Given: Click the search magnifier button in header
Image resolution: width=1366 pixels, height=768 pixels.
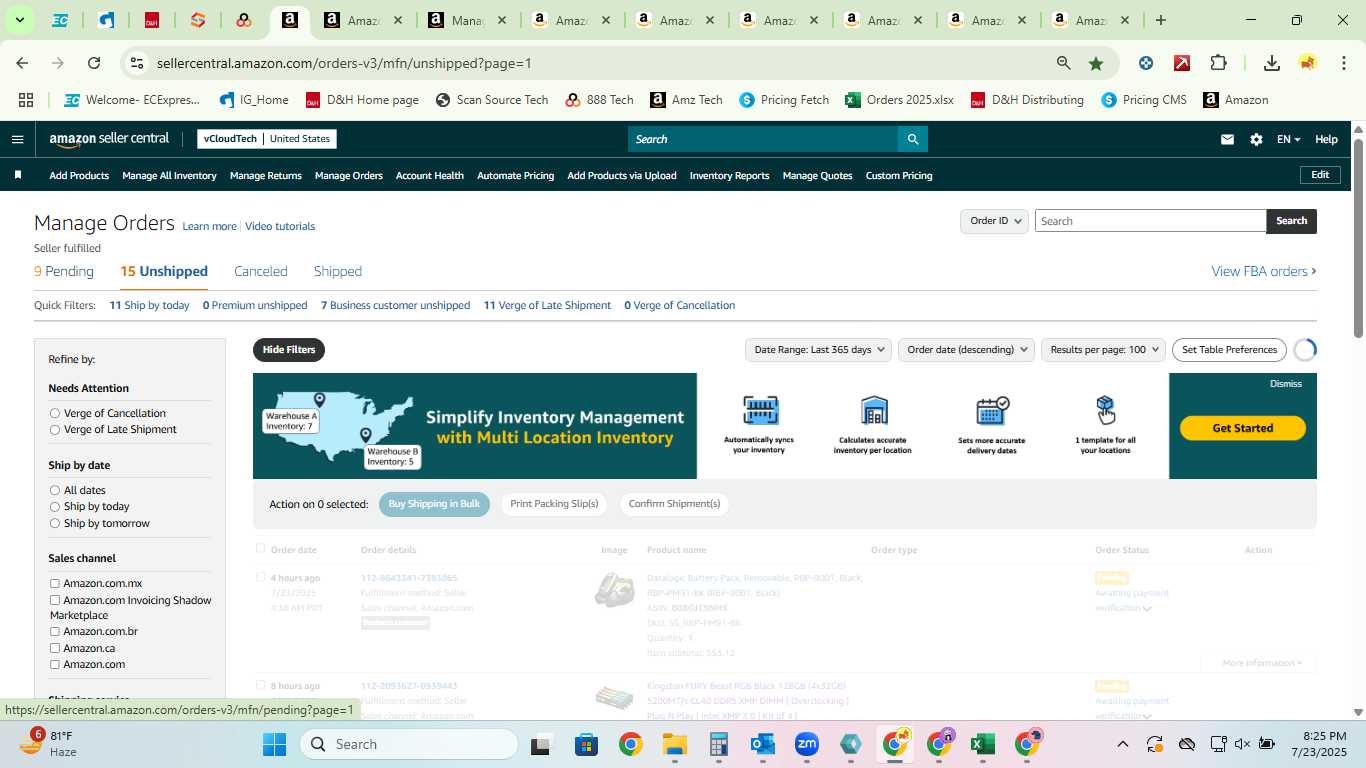Looking at the screenshot, I should (912, 139).
